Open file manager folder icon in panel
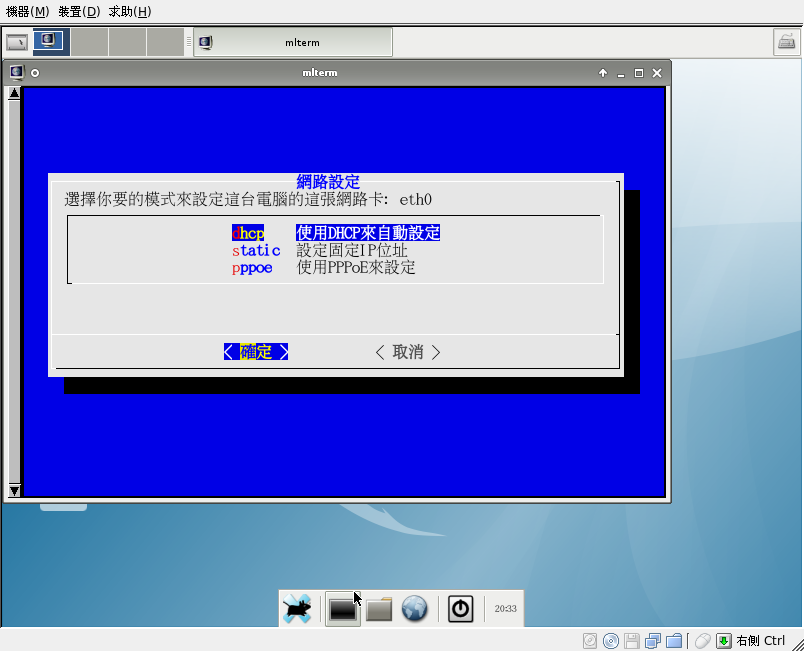Screen dimensions: 804x651 coord(379,609)
